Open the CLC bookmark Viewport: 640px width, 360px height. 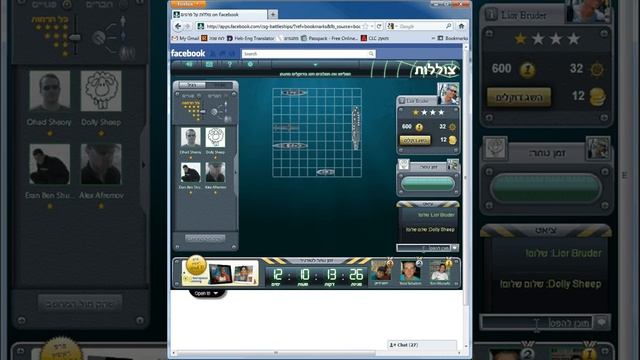pos(375,38)
